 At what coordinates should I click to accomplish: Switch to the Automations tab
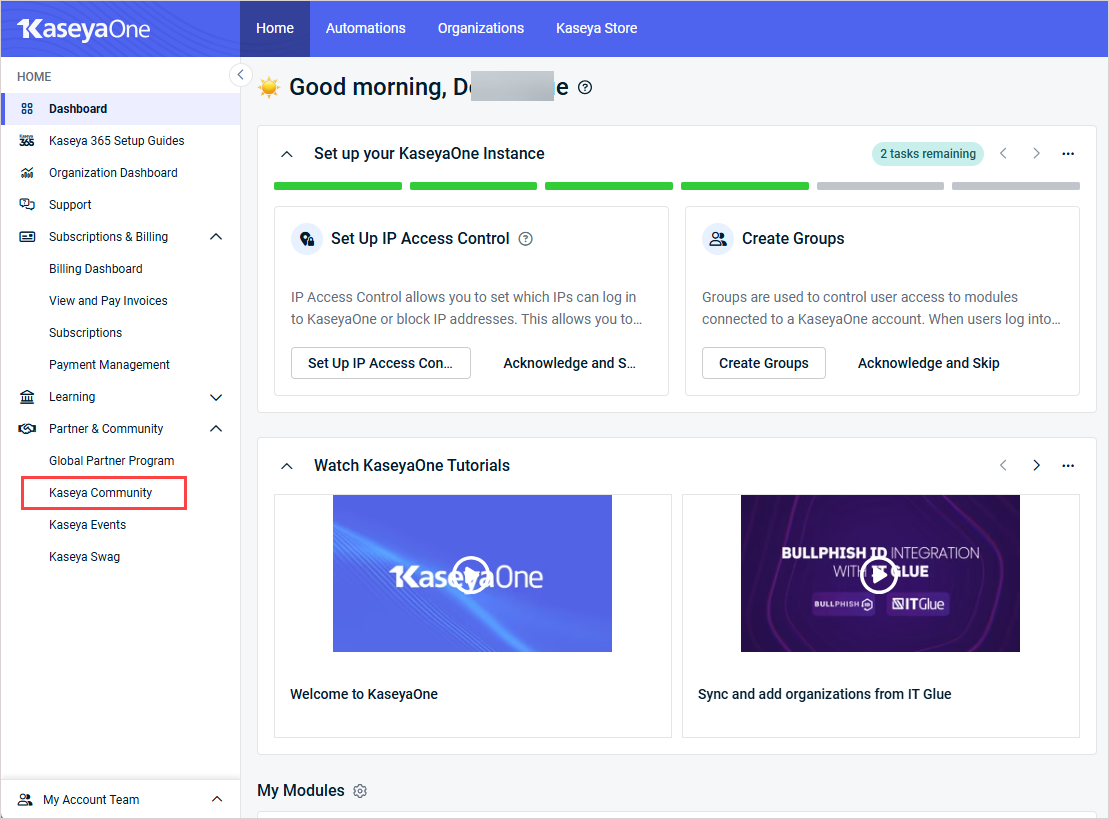pos(365,28)
